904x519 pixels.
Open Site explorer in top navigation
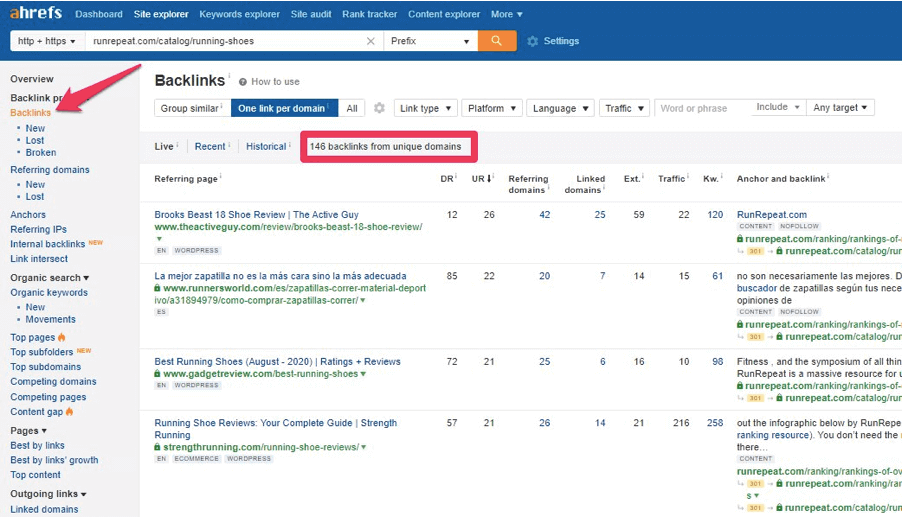161,14
